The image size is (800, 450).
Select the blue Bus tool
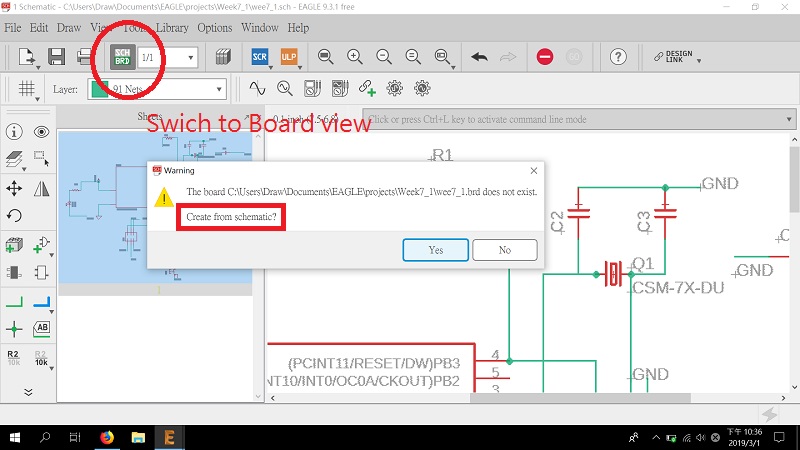(41, 302)
